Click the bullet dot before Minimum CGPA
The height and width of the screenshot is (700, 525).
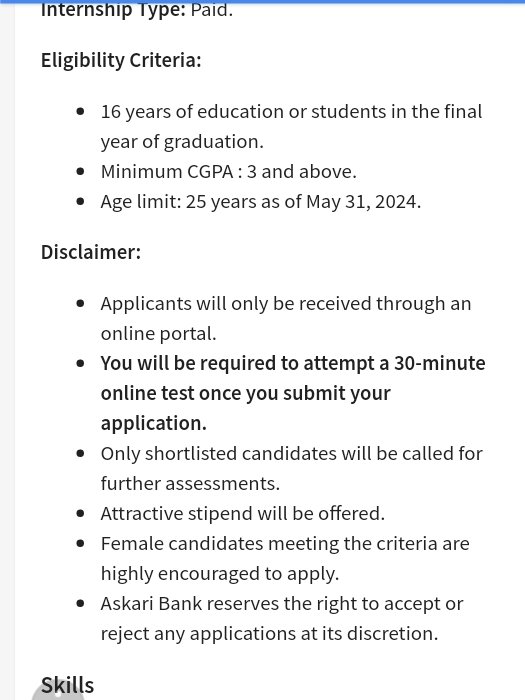coord(80,171)
